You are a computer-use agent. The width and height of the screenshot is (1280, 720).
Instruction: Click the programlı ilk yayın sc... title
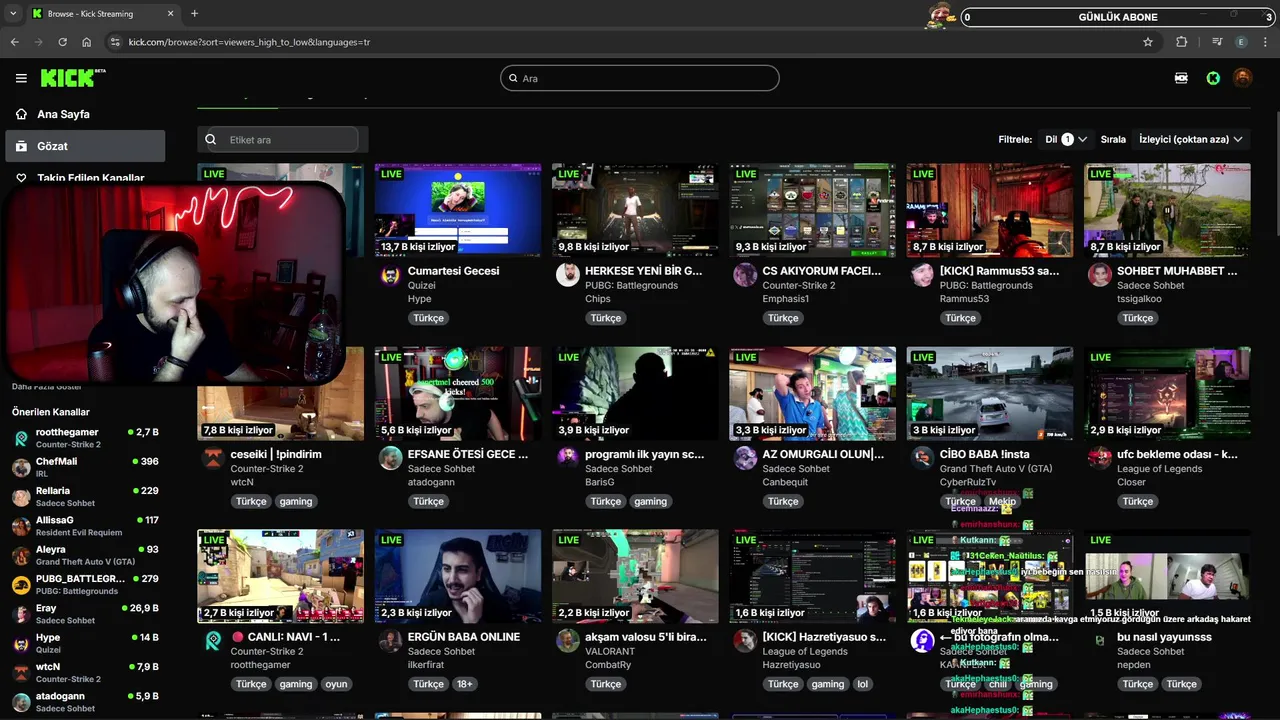click(645, 454)
